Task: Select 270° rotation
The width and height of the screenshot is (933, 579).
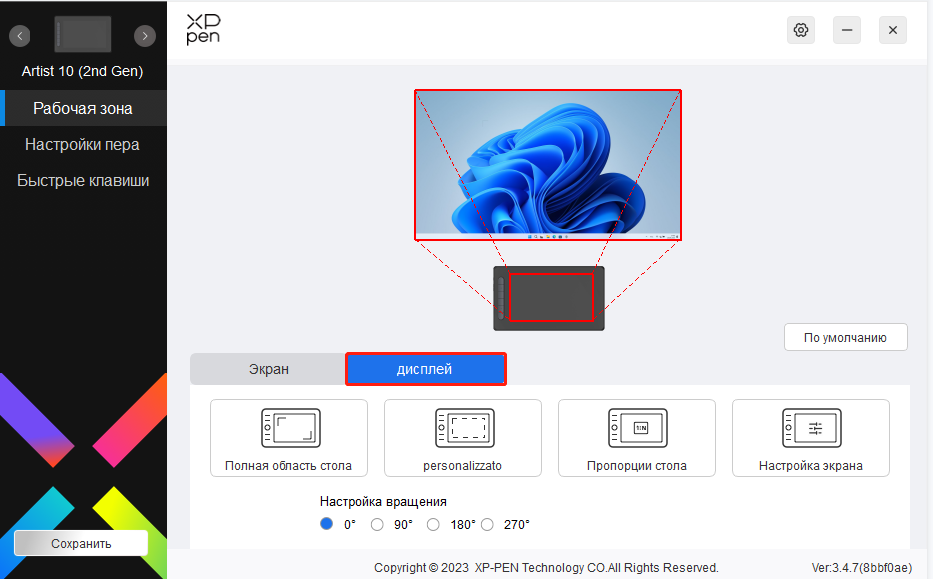Action: click(x=487, y=524)
